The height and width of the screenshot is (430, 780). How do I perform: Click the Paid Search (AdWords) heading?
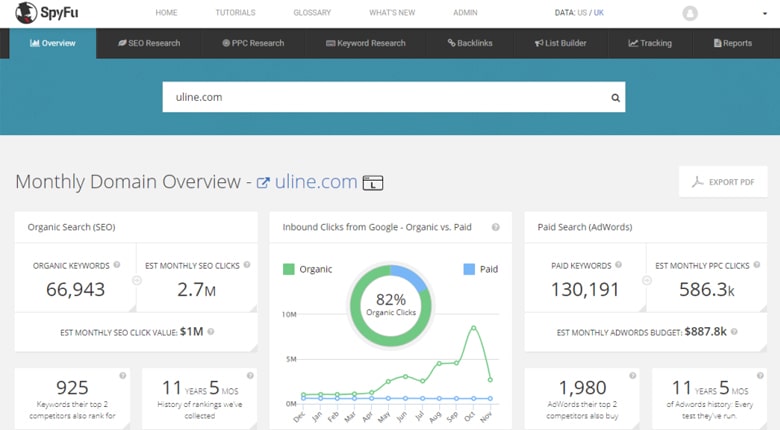tap(585, 227)
